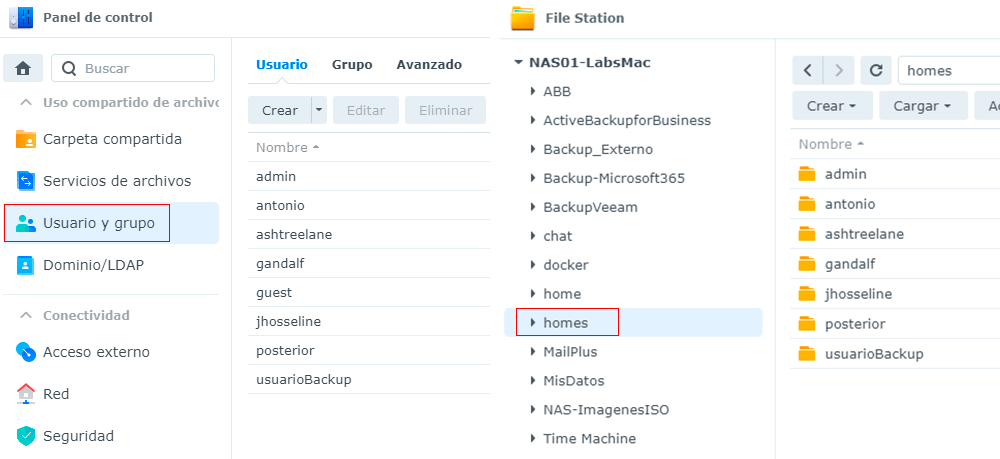Click the home icon in Panel de control
1000x459 pixels.
tap(23, 68)
